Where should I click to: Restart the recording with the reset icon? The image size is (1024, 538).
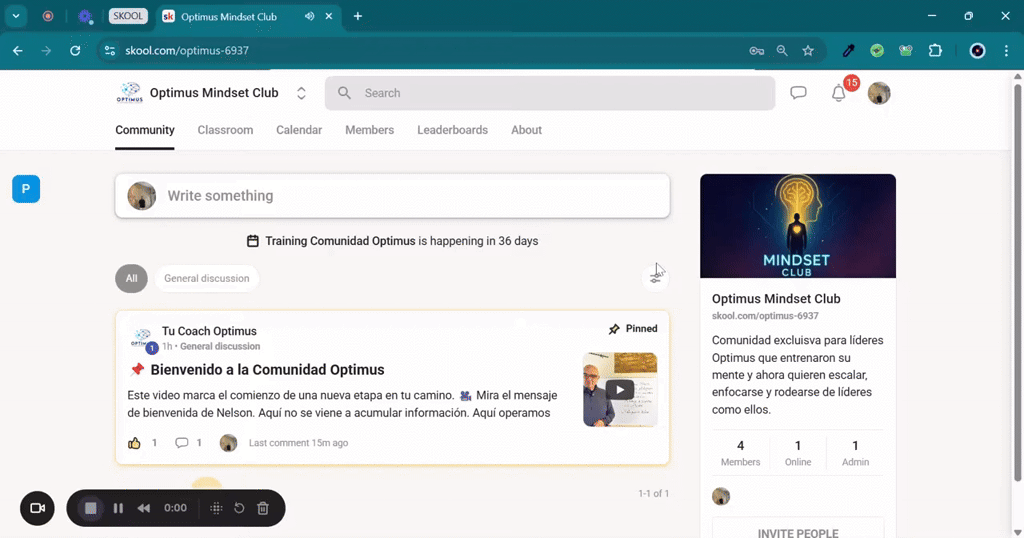pos(240,508)
